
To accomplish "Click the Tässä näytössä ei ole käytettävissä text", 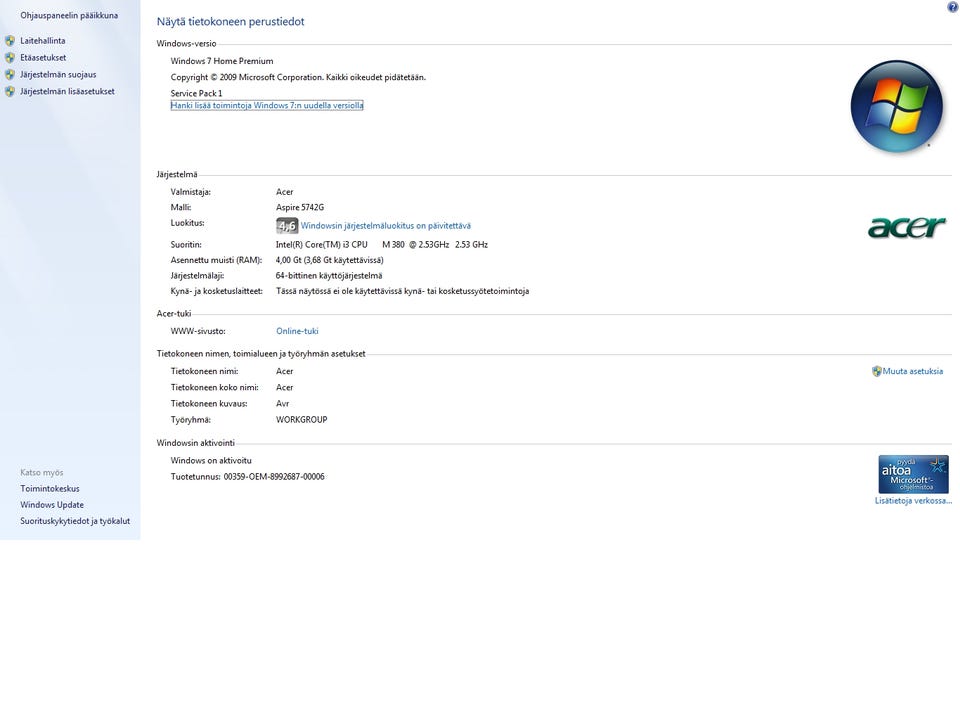I will 402,291.
